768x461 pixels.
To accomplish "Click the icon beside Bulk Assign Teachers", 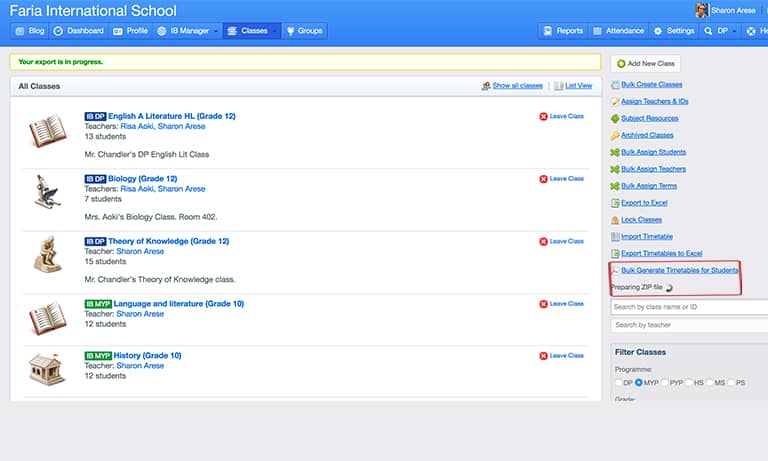I will click(615, 169).
